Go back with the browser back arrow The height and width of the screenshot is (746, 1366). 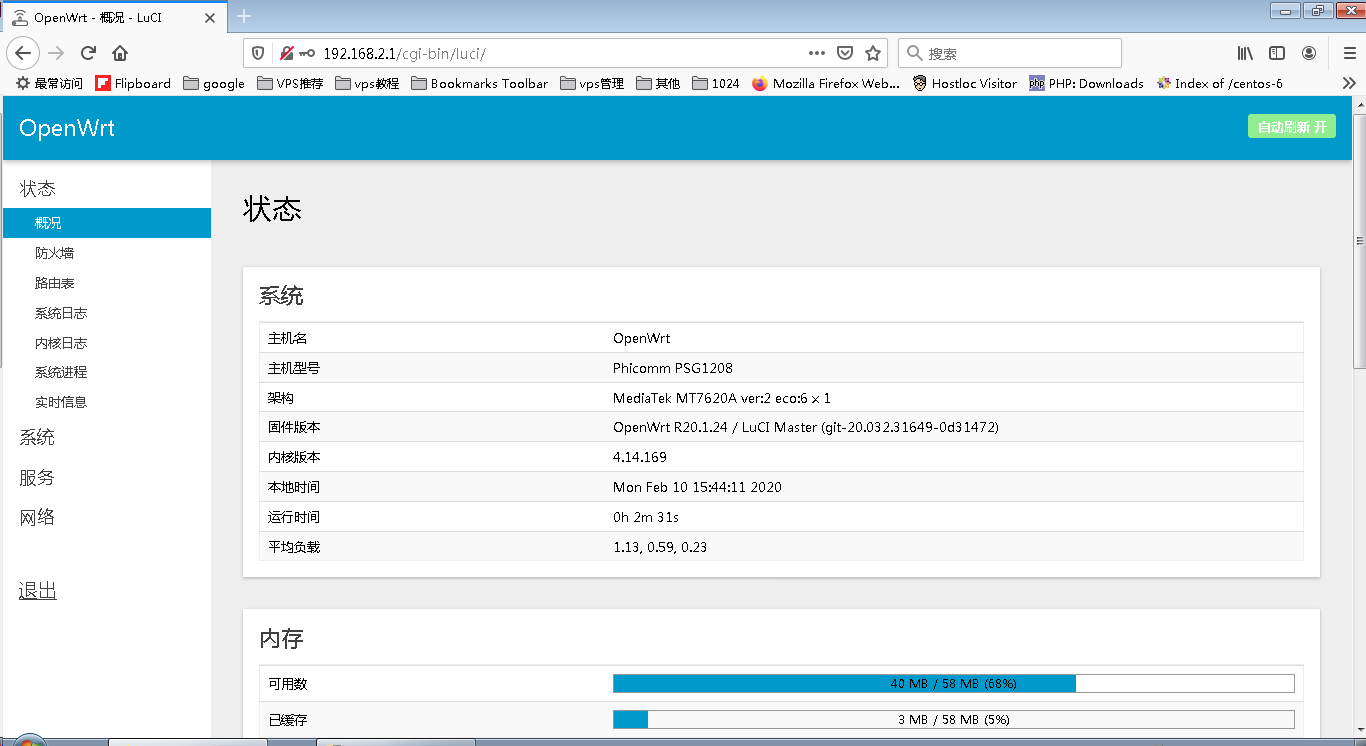pyautogui.click(x=24, y=53)
